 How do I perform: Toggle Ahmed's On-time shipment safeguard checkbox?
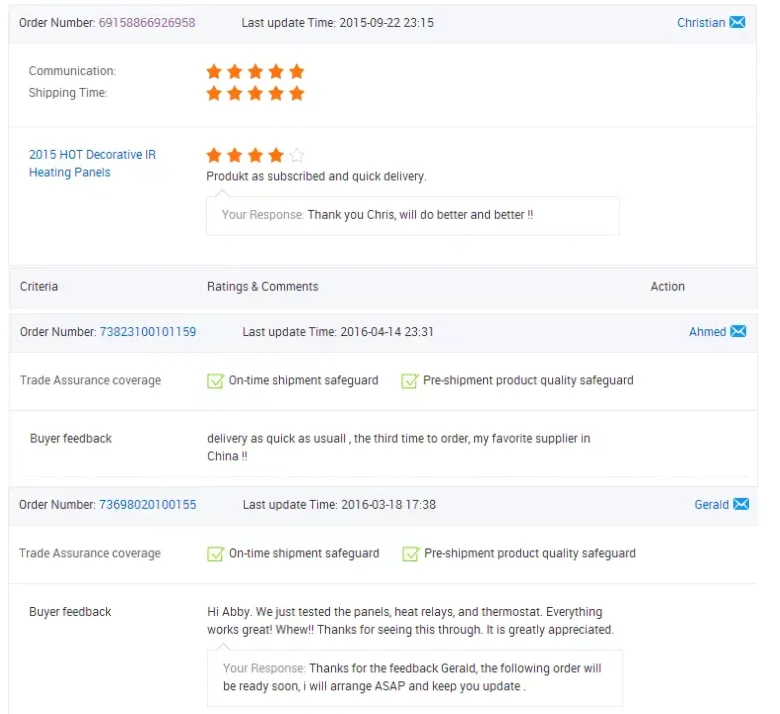[x=215, y=380]
